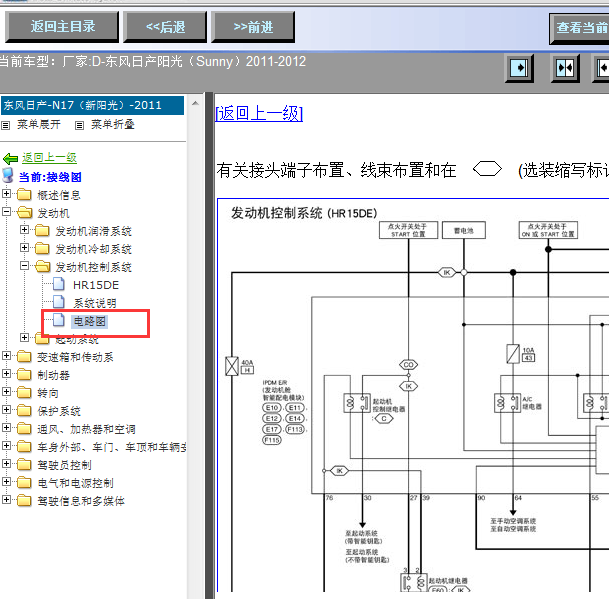Click the 发动机冷却系统 folder icon
The image size is (609, 599).
[x=42, y=248]
